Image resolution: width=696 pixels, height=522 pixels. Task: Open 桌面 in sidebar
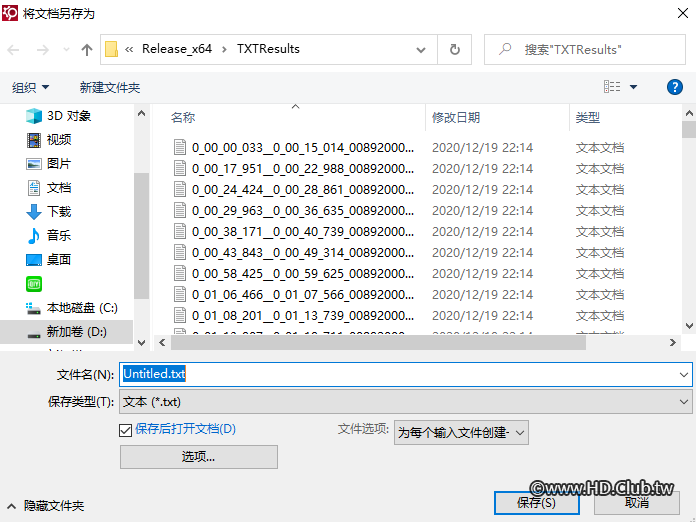(x=49, y=260)
